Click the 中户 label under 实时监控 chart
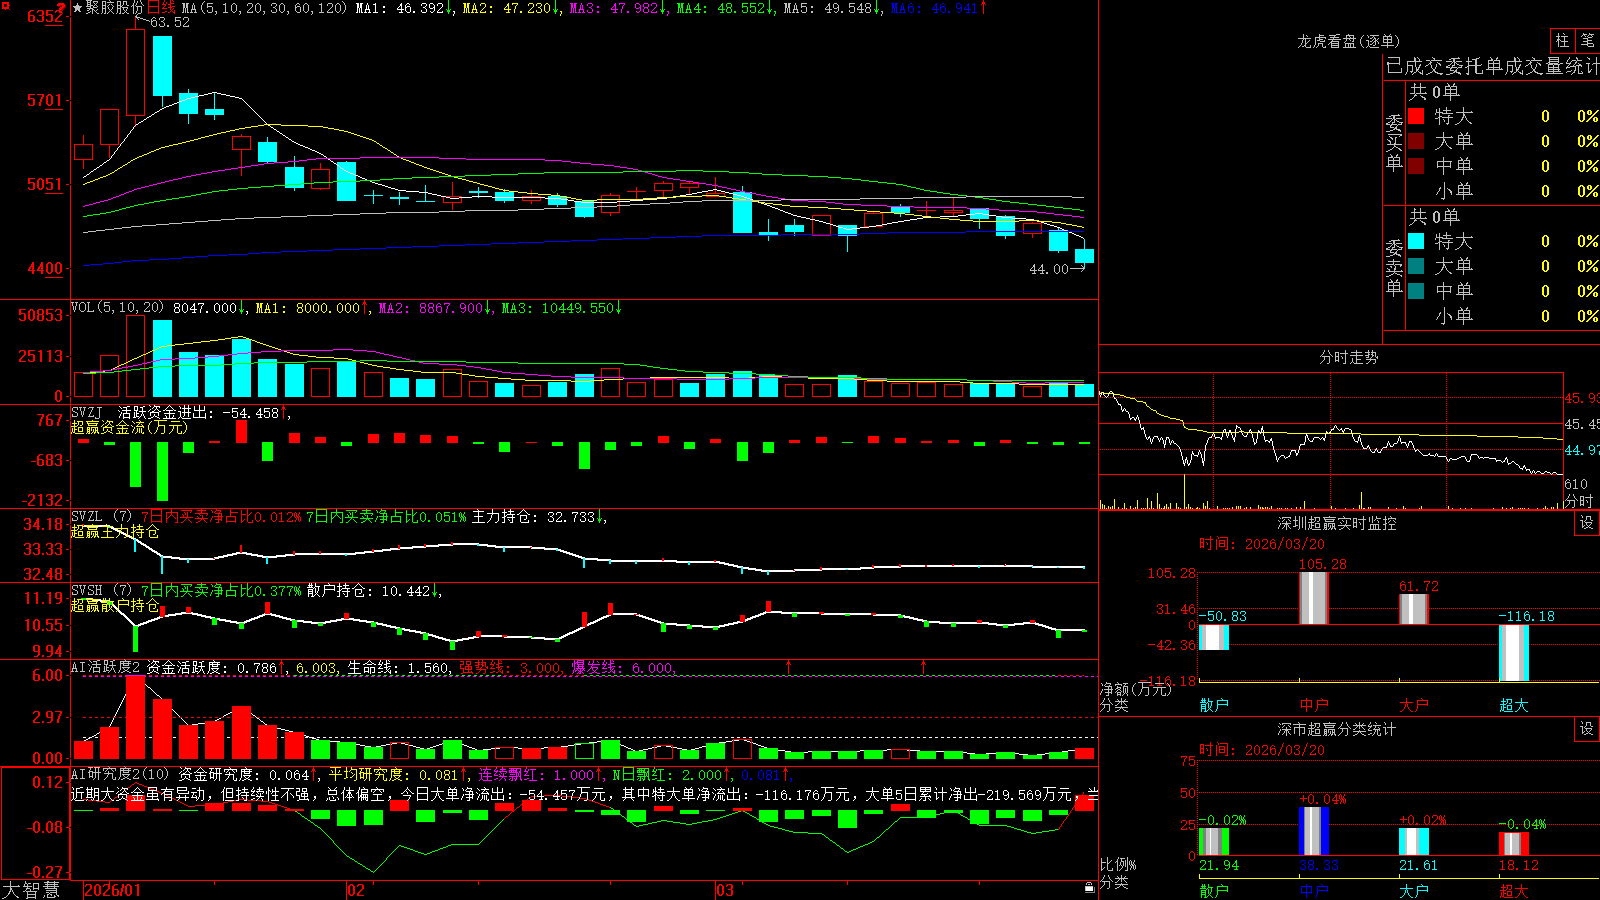The height and width of the screenshot is (900, 1600). (x=1314, y=705)
